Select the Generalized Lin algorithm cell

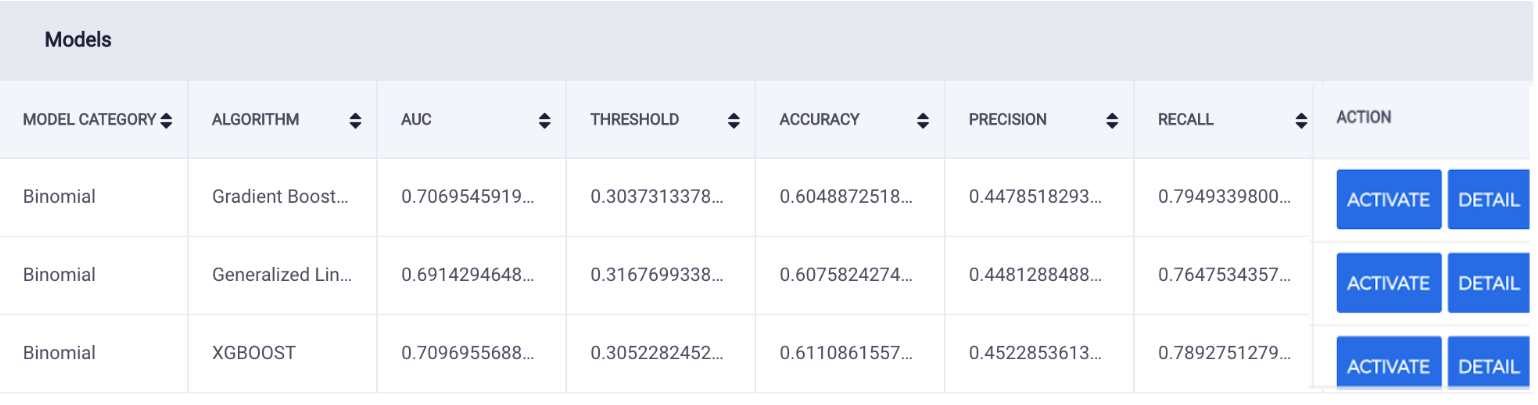[x=283, y=275]
